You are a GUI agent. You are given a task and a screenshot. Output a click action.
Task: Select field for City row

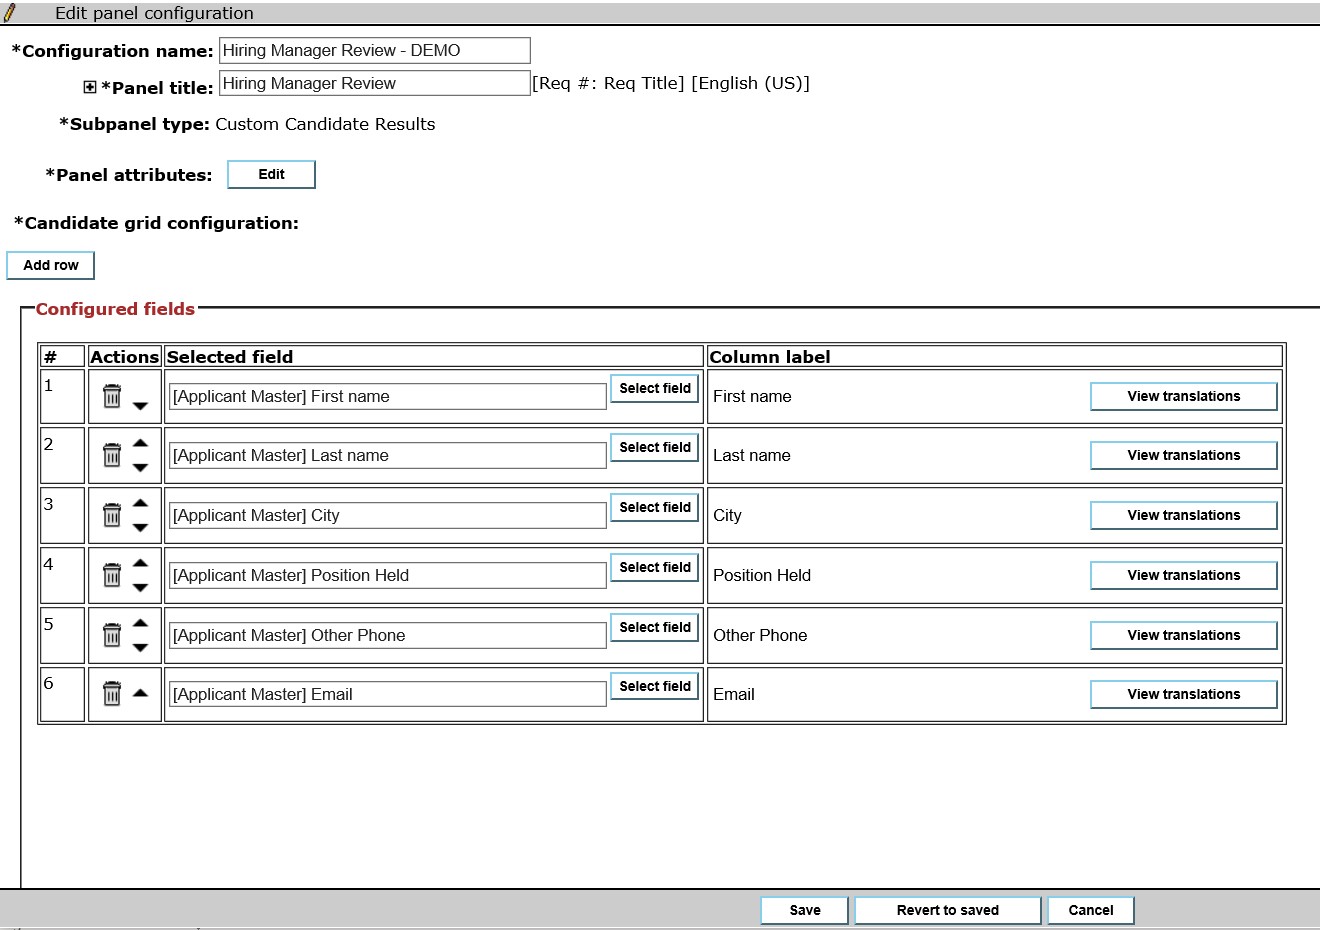(655, 507)
